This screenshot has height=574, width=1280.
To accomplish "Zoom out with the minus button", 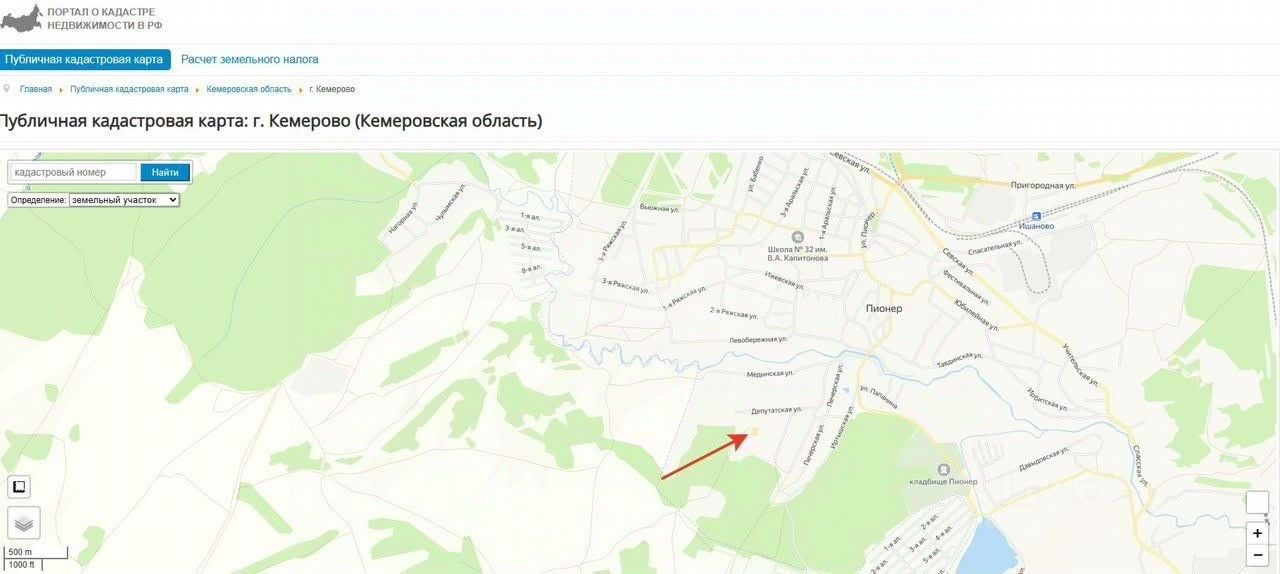I will [x=1257, y=556].
